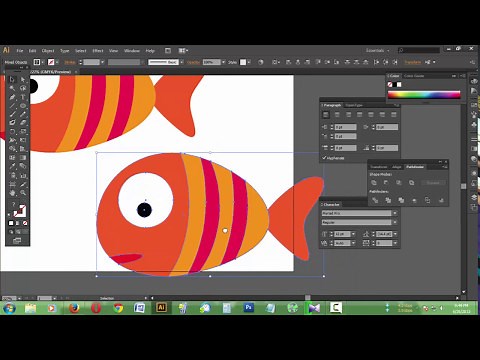Switch to the Align panel tab
The image size is (480, 360).
[x=397, y=167]
